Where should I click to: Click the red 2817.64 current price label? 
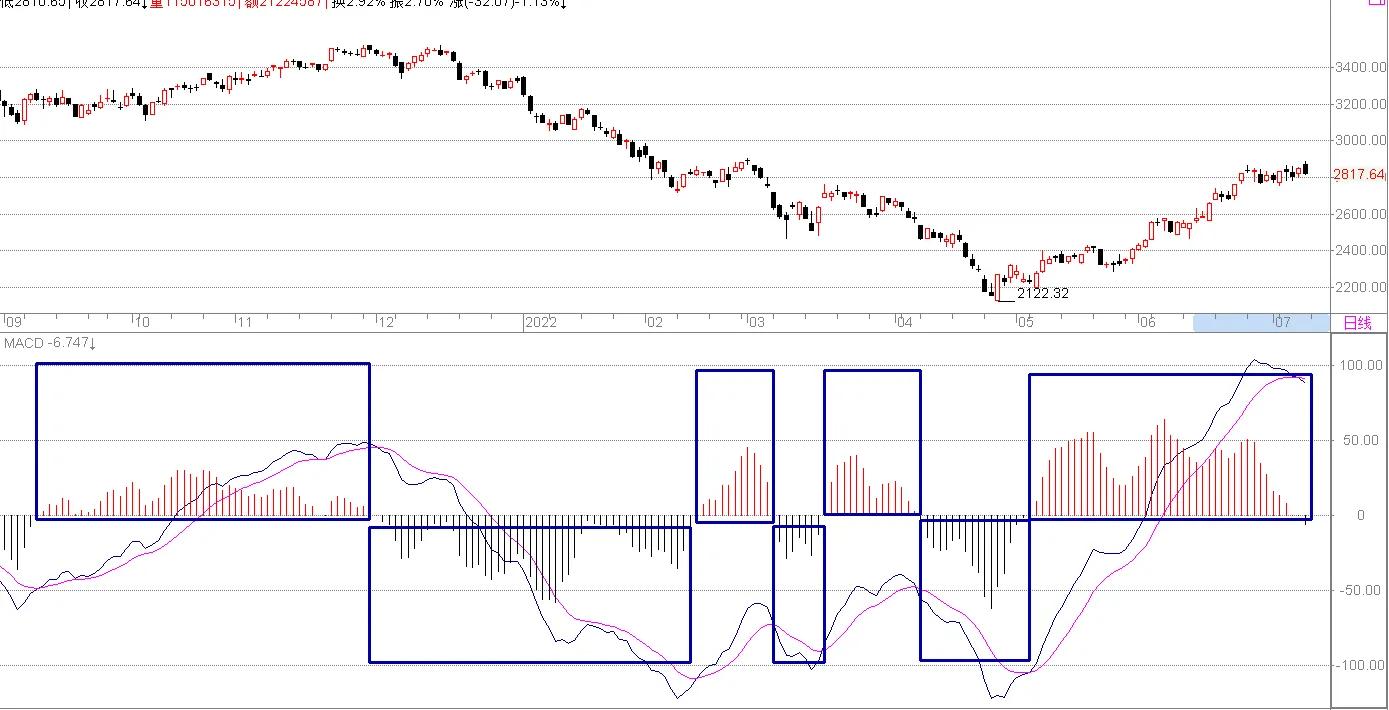click(1360, 175)
